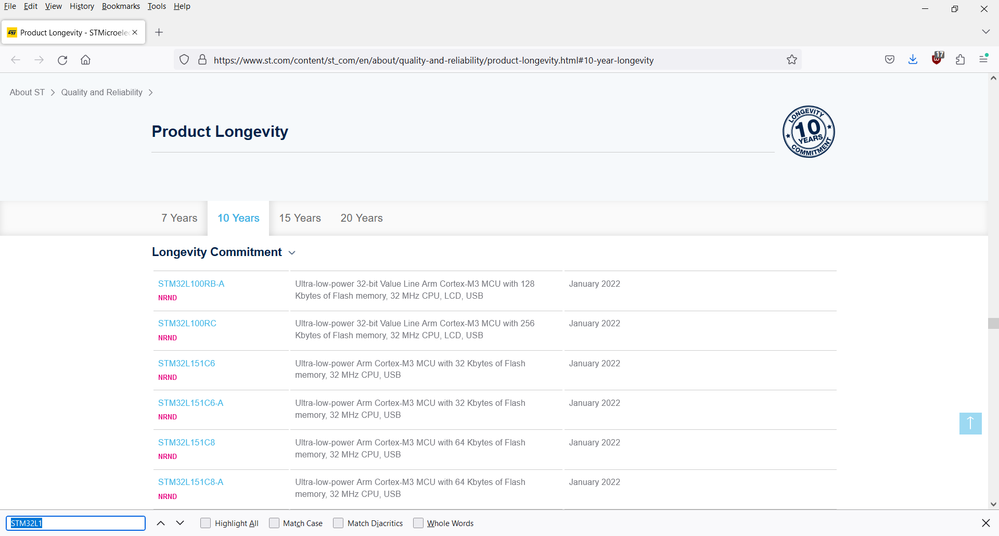Toggle Match Case checkbox
999x536 pixels.
pyautogui.click(x=274, y=523)
